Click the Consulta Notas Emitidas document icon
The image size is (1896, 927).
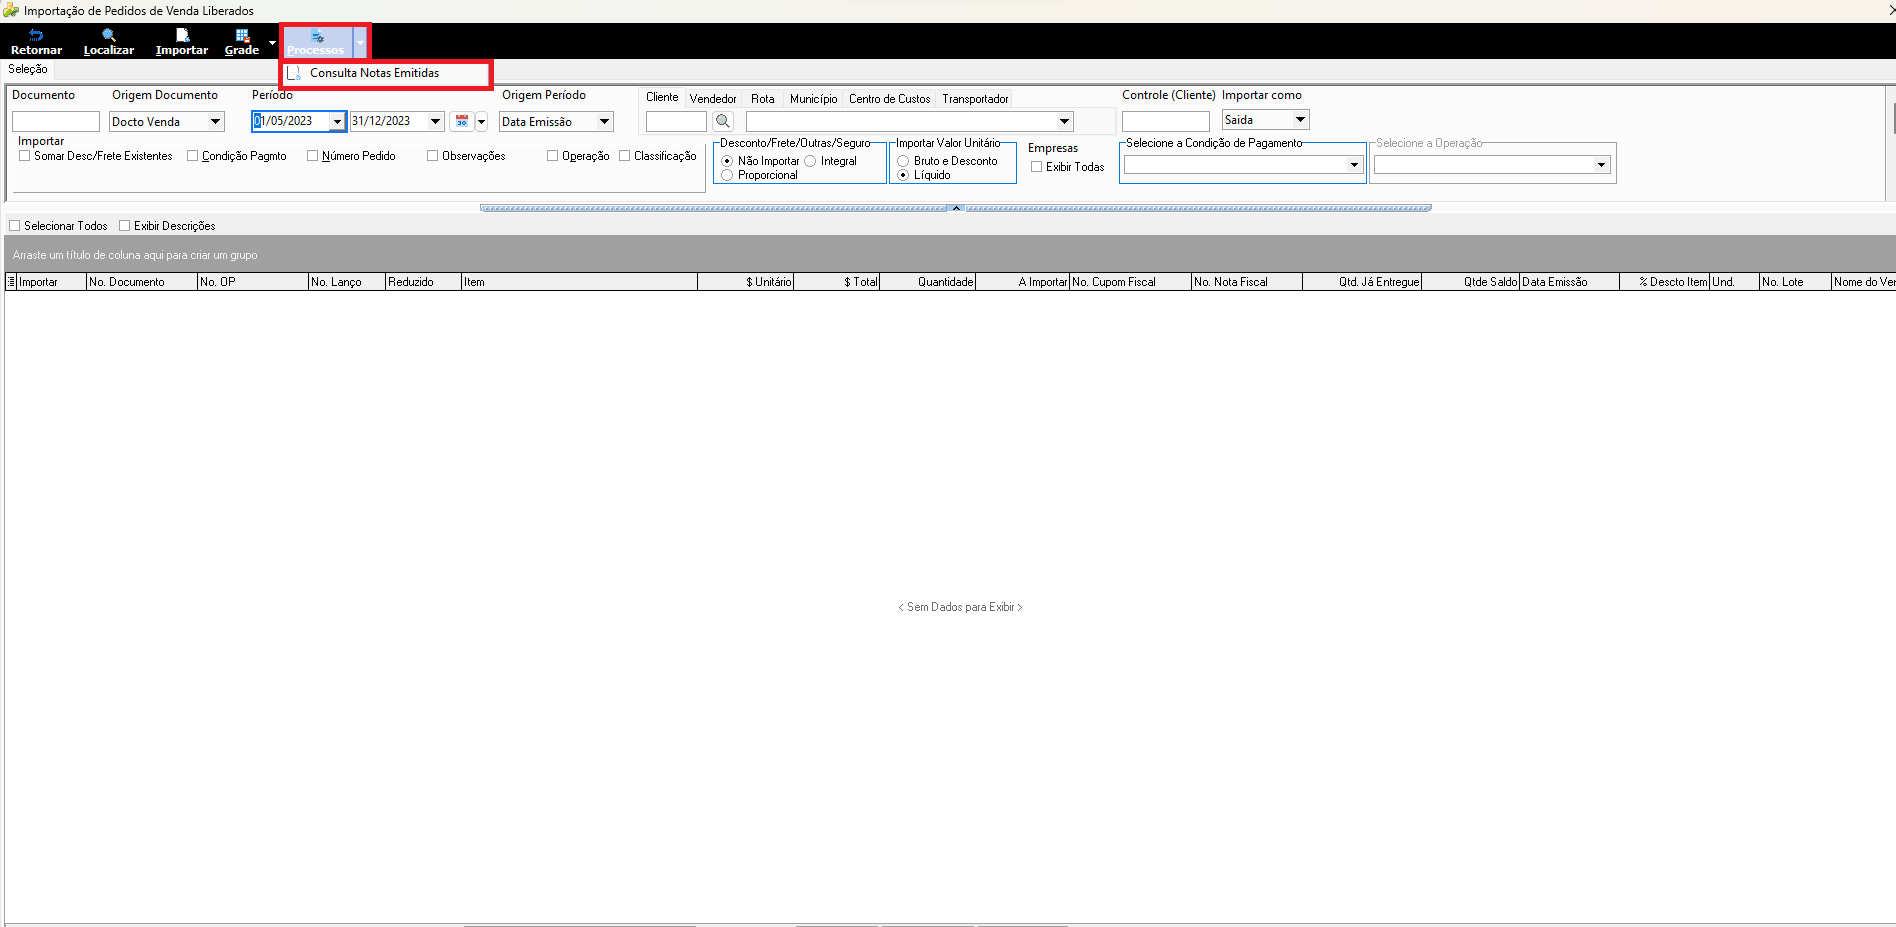(294, 73)
